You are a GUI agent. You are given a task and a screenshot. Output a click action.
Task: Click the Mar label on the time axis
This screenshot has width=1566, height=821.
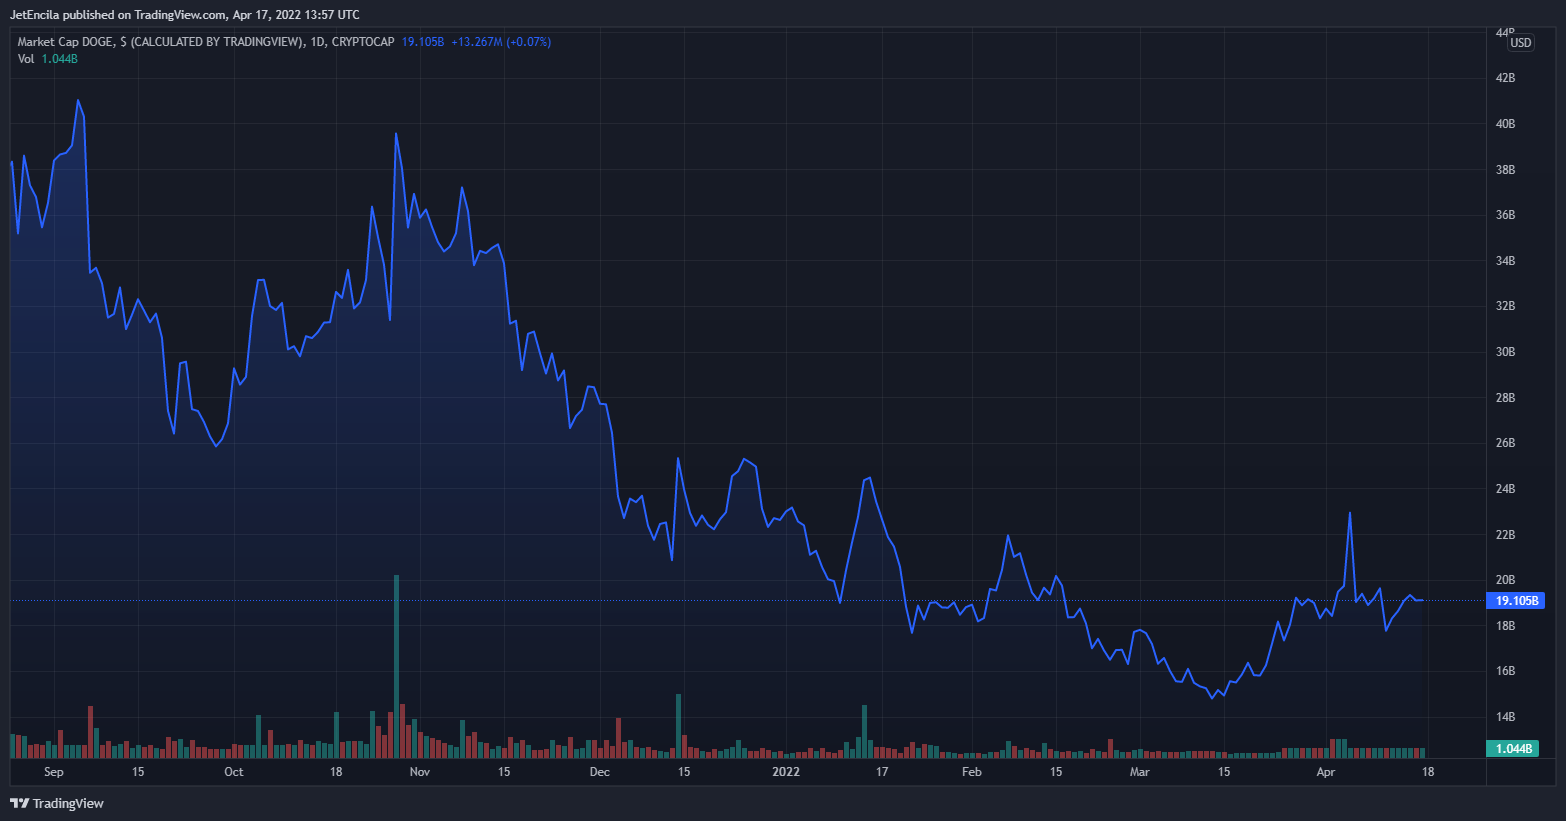pos(1139,772)
